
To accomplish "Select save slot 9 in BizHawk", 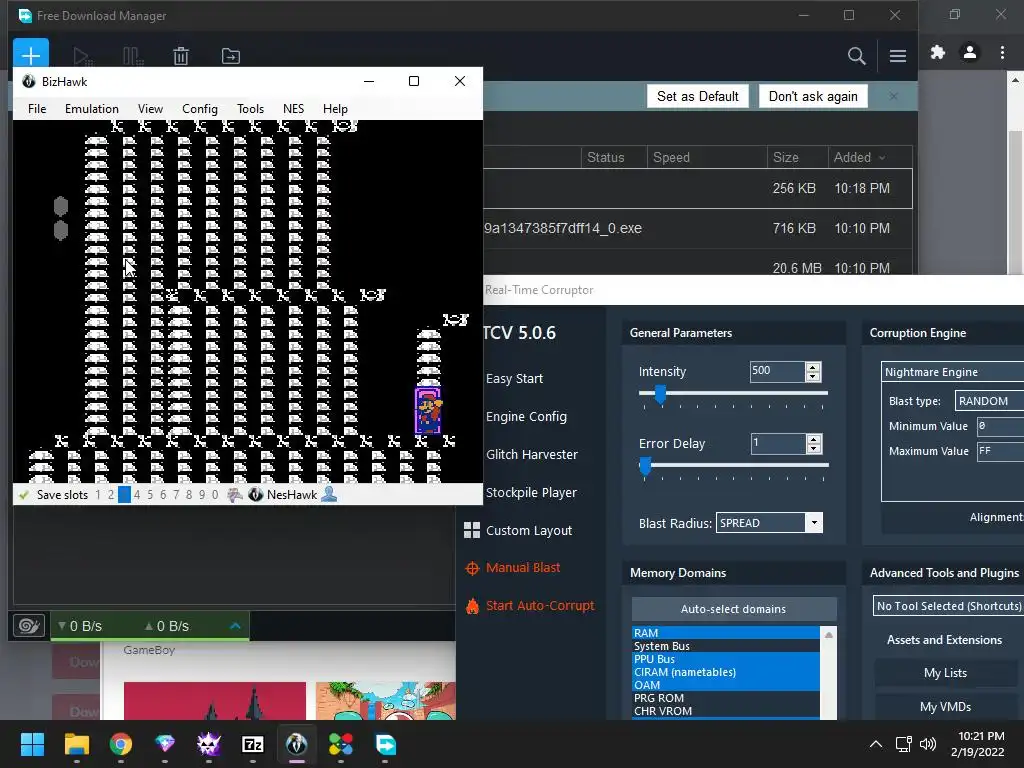I will 202,495.
